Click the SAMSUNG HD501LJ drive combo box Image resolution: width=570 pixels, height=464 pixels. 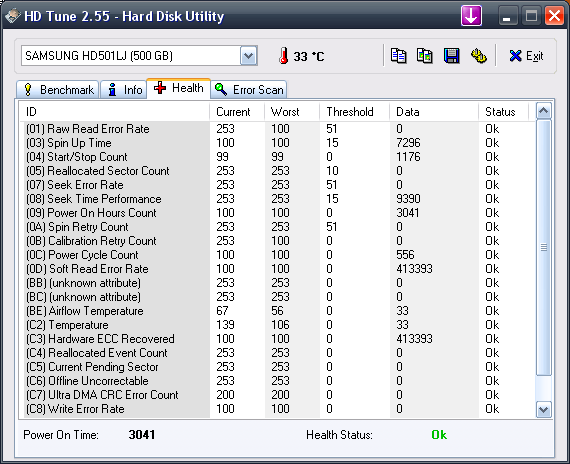(x=139, y=56)
